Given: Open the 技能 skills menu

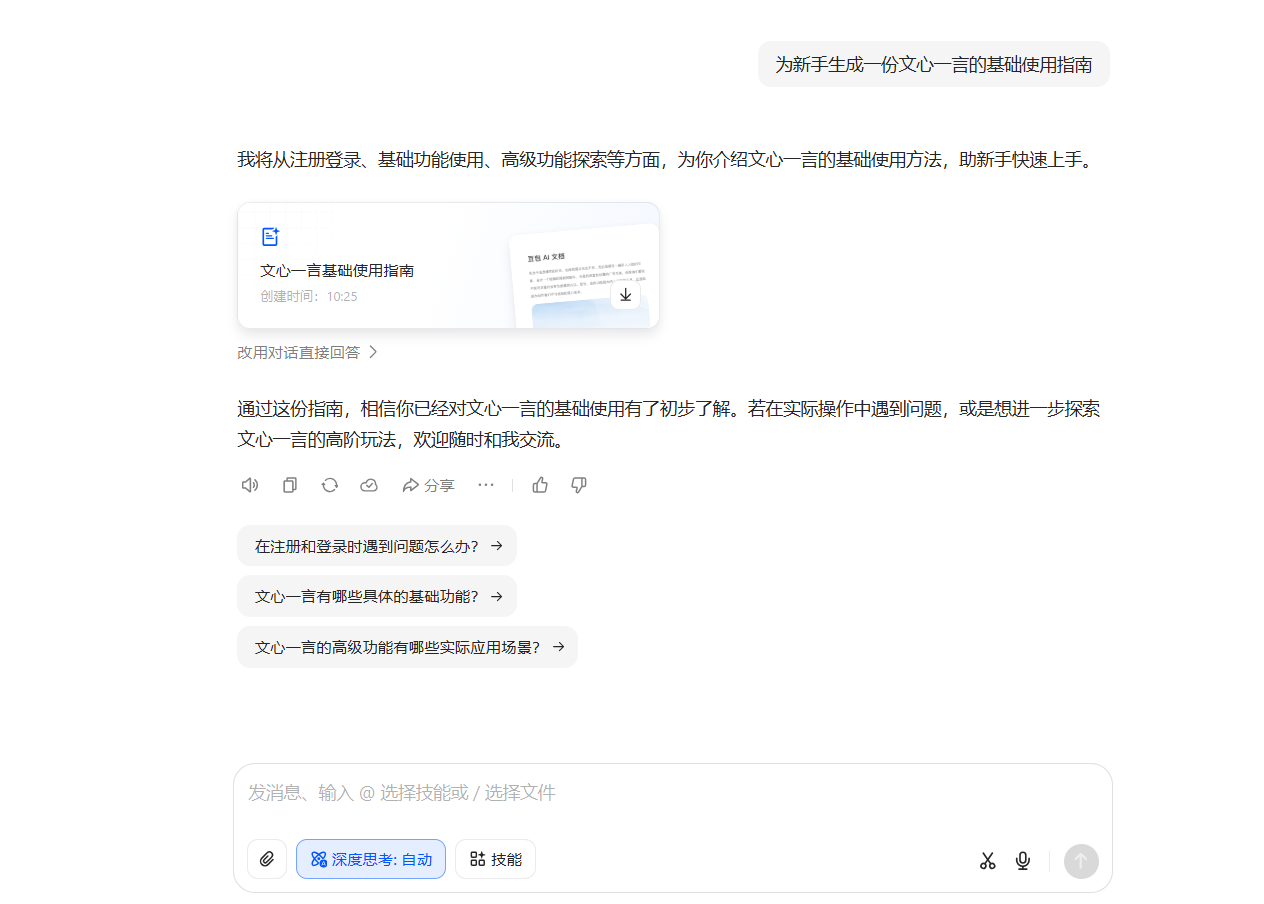Looking at the screenshot, I should (x=496, y=859).
